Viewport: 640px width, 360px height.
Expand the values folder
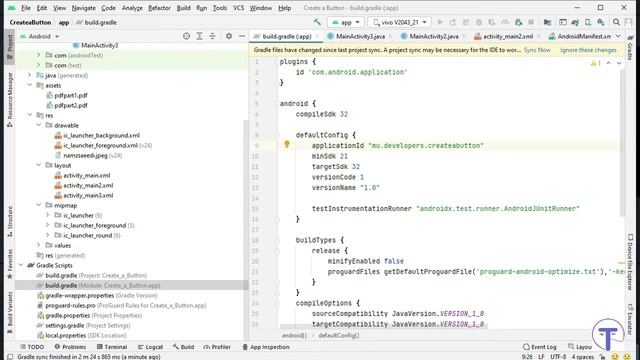(x=39, y=245)
